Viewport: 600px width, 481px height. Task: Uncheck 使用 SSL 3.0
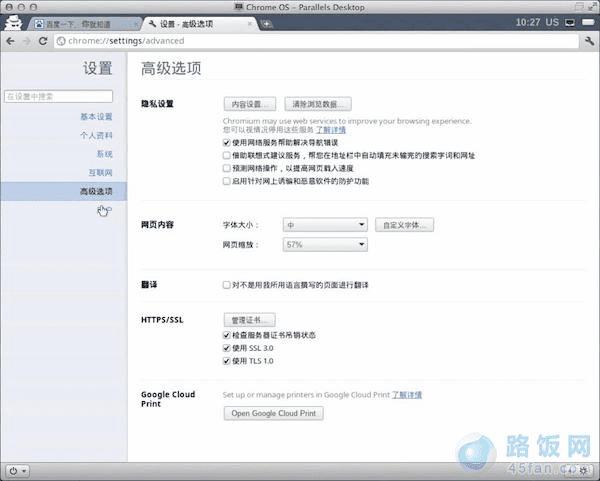(x=227, y=348)
